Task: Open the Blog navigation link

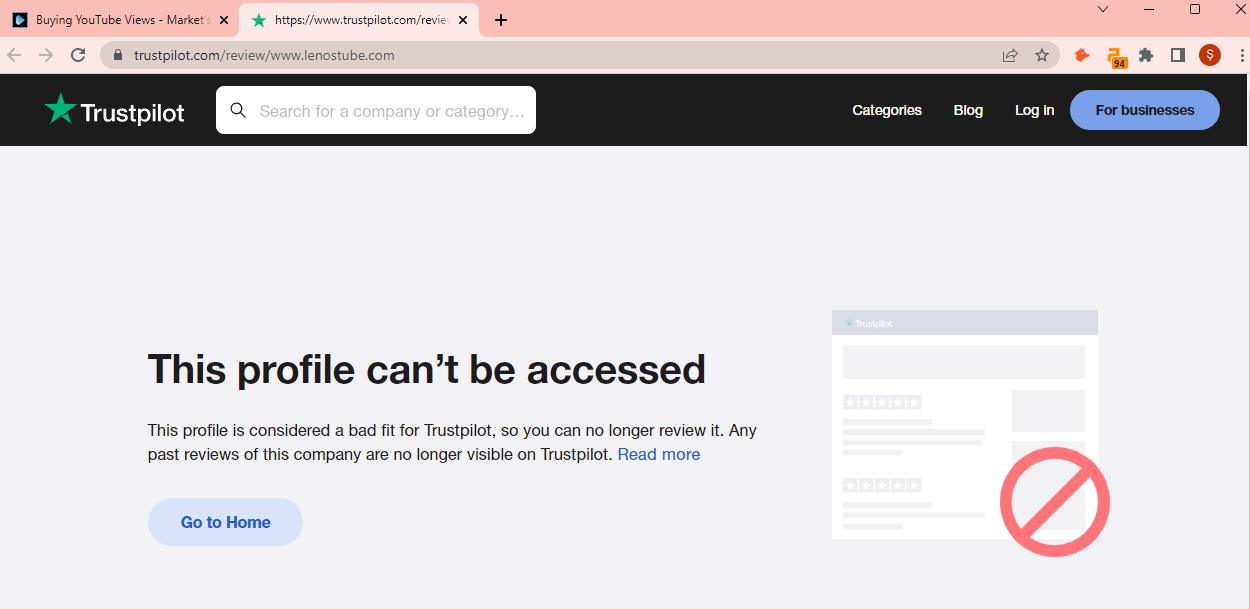Action: 968,110
